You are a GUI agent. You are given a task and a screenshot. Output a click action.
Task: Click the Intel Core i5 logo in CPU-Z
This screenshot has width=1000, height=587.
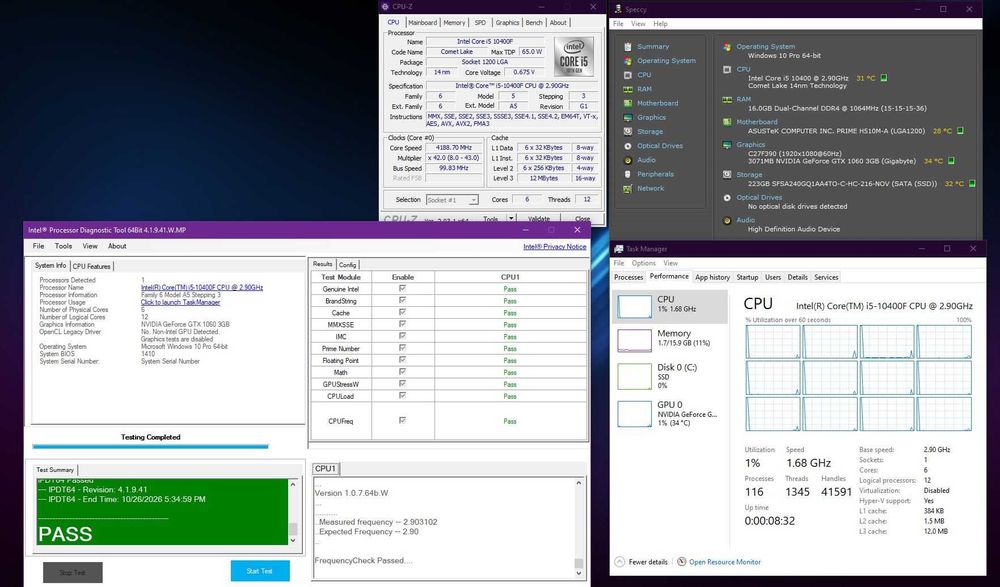click(x=573, y=57)
